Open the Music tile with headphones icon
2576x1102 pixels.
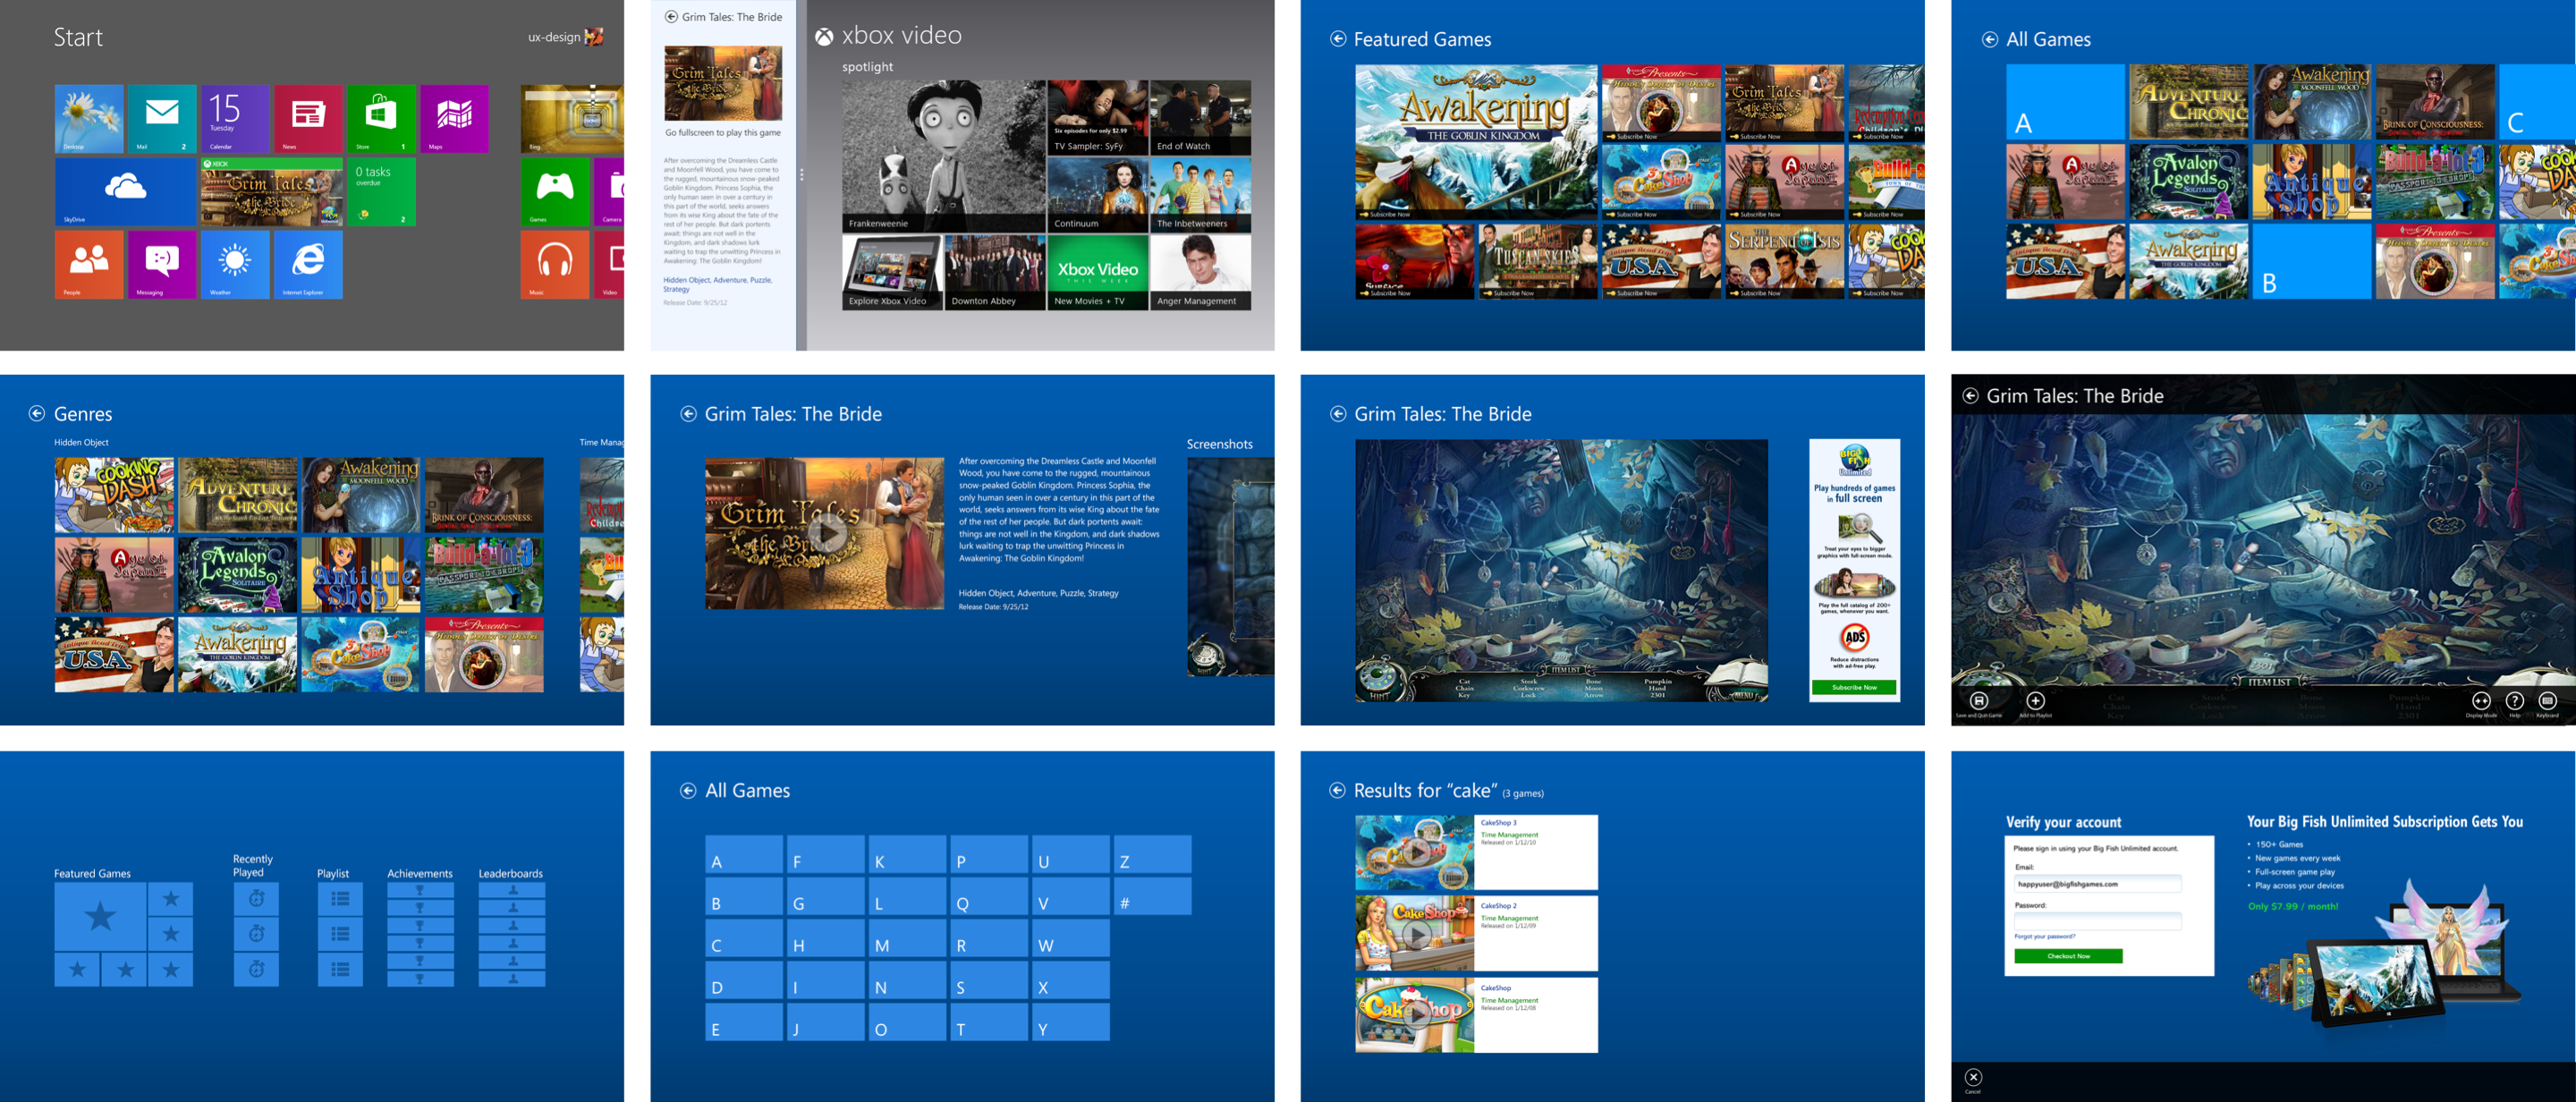(555, 264)
